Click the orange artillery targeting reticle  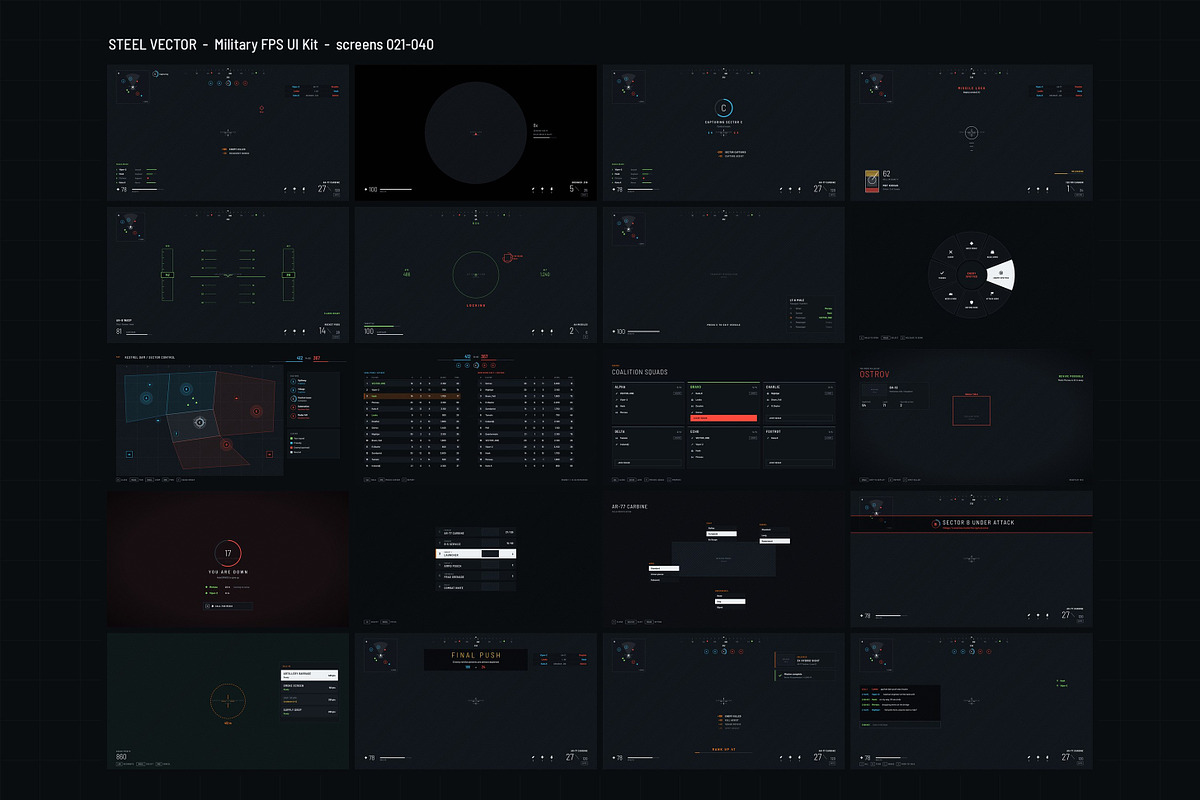coord(228,701)
